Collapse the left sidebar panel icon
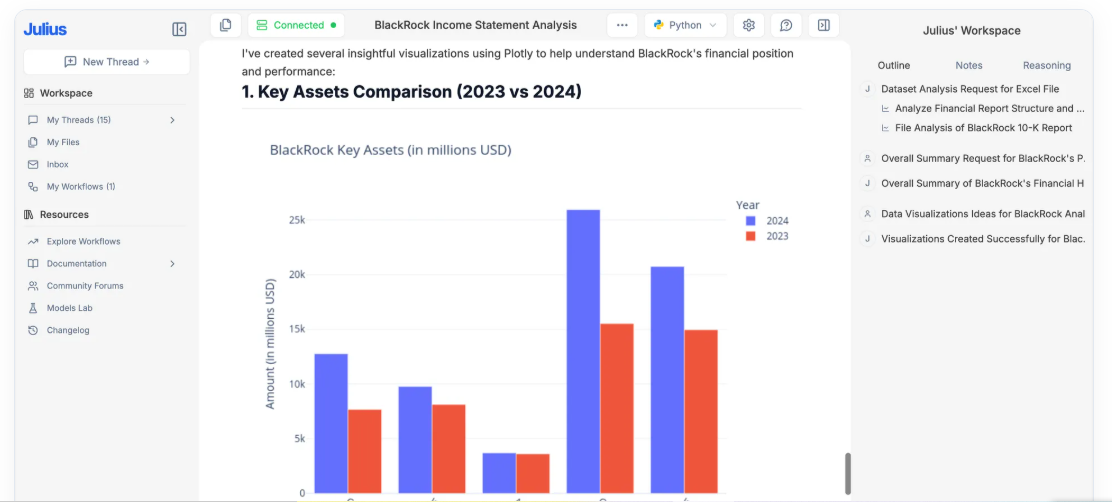This screenshot has height=502, width=1112. click(179, 29)
